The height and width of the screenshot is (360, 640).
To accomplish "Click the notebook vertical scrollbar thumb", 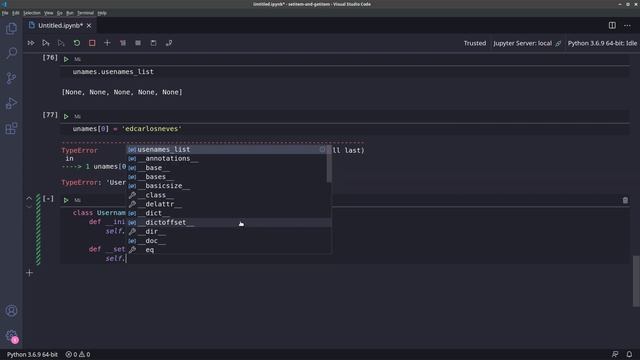I will (636, 281).
